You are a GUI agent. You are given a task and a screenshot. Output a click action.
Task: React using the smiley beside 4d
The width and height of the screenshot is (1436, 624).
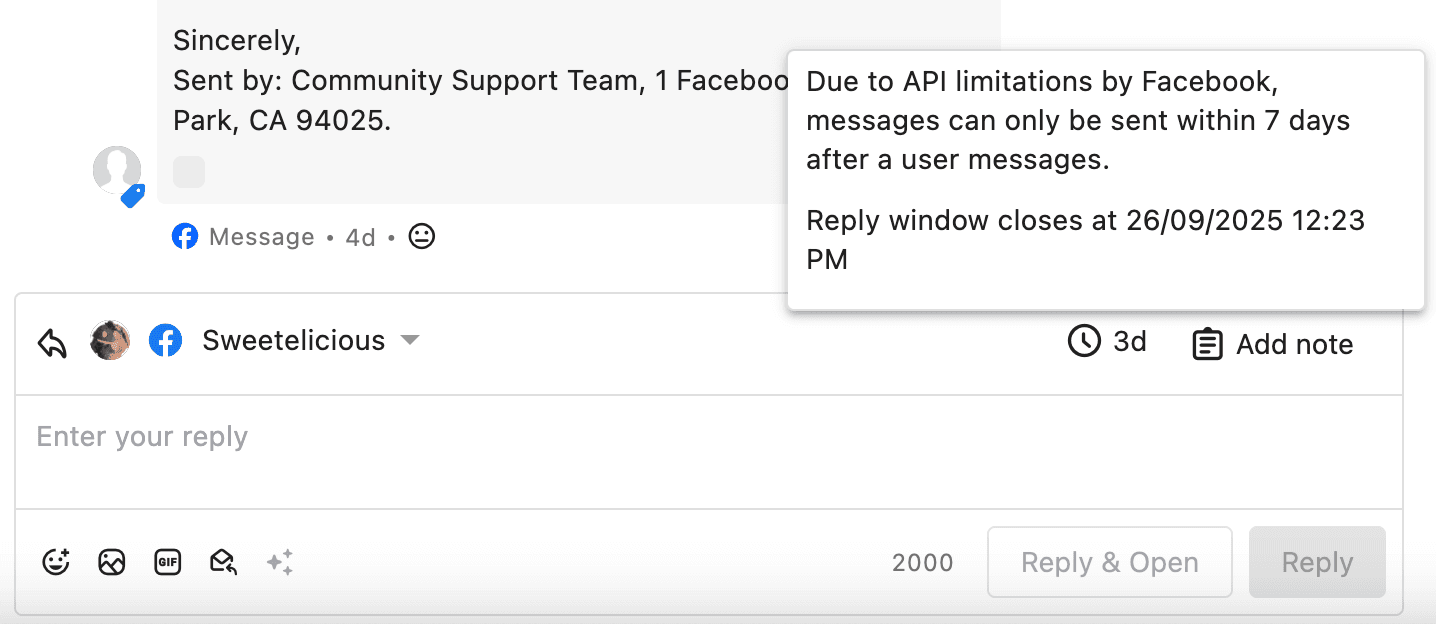(x=422, y=237)
